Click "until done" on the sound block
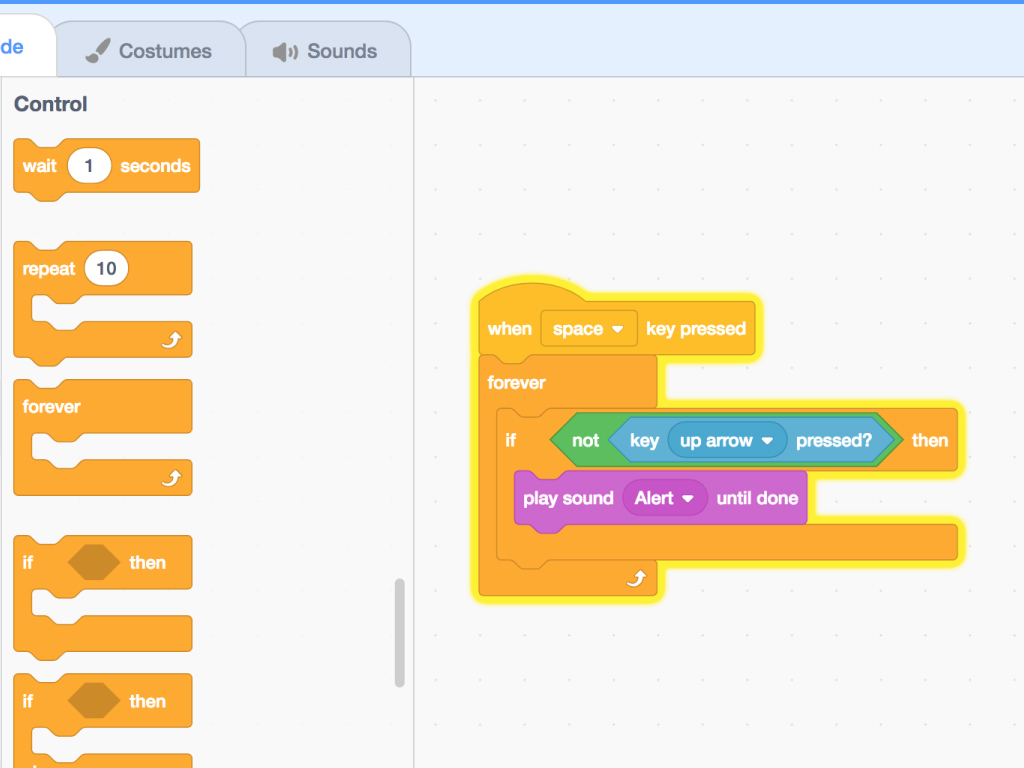This screenshot has height=768, width=1024. tap(758, 498)
